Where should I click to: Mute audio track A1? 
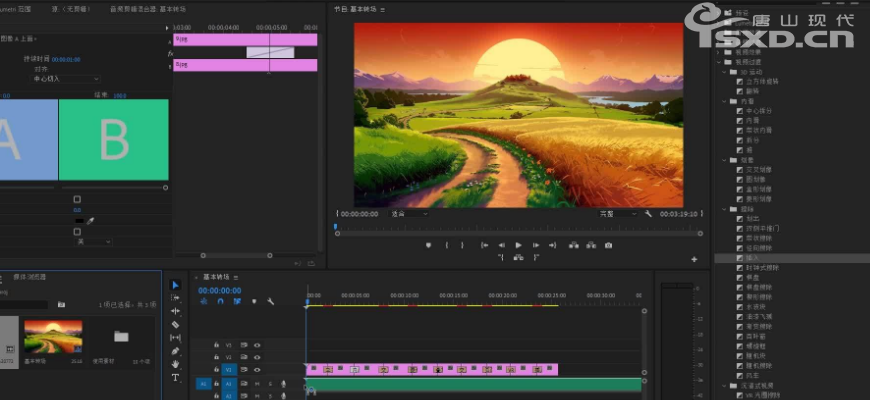pyautogui.click(x=257, y=383)
